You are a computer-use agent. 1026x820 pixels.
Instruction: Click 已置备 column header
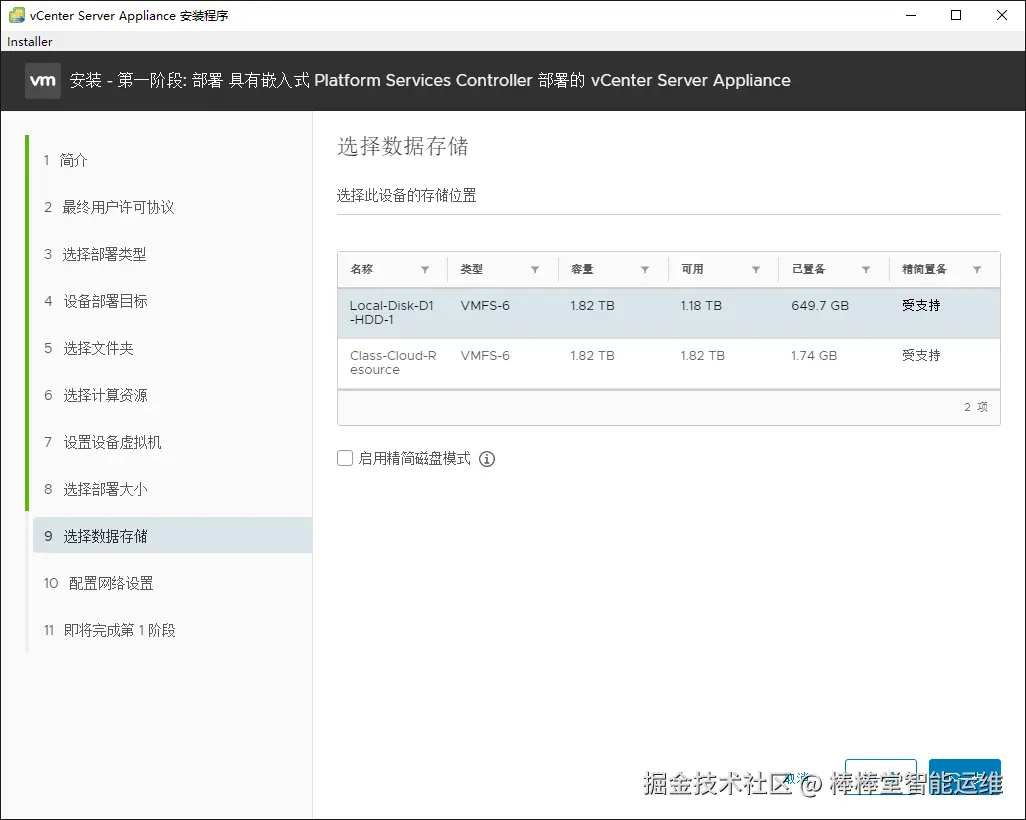tap(808, 270)
